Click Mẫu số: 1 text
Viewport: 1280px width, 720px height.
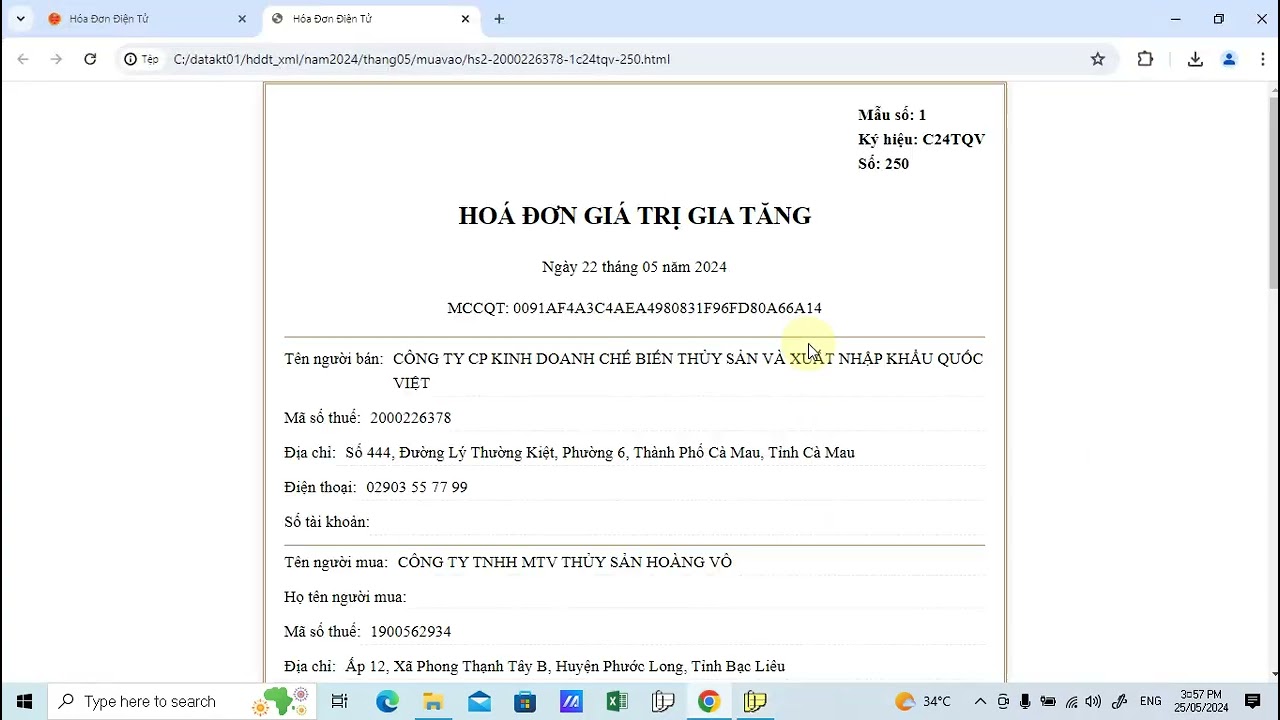892,115
